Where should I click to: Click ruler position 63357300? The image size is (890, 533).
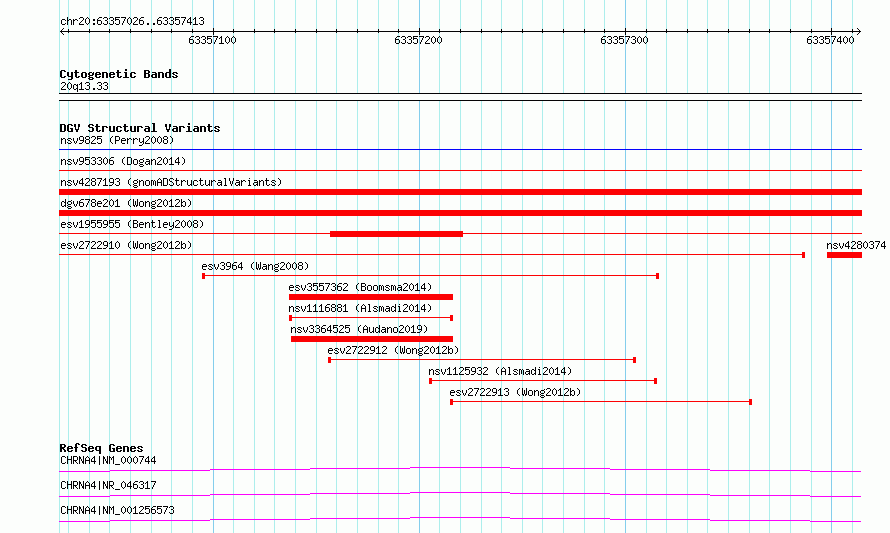[624, 40]
